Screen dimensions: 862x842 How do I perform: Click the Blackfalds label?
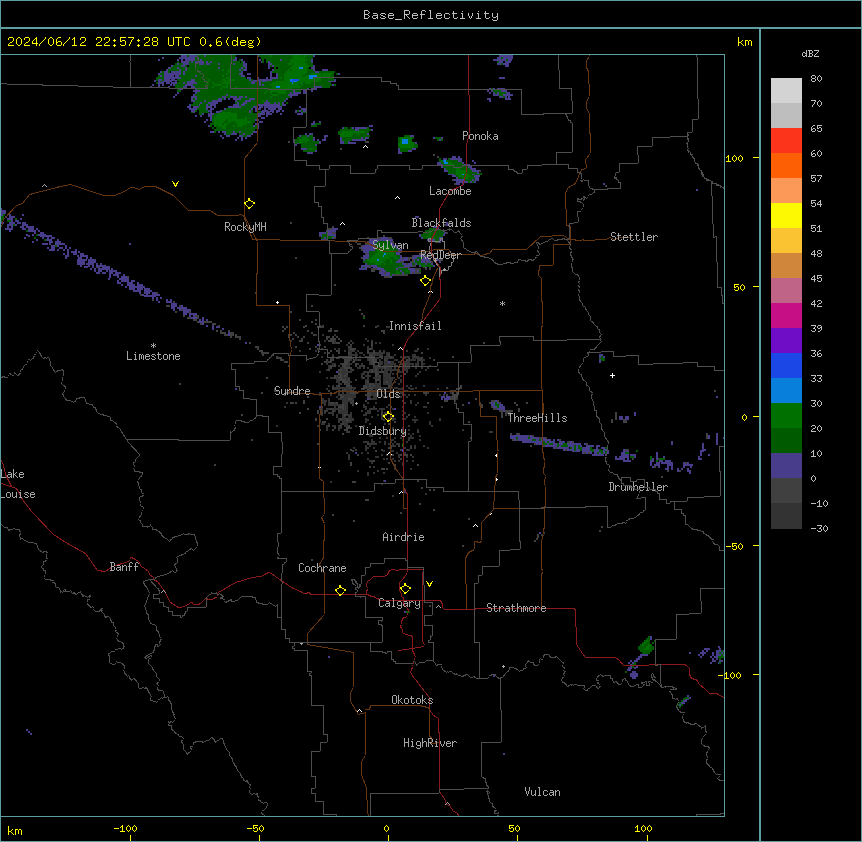click(x=441, y=223)
